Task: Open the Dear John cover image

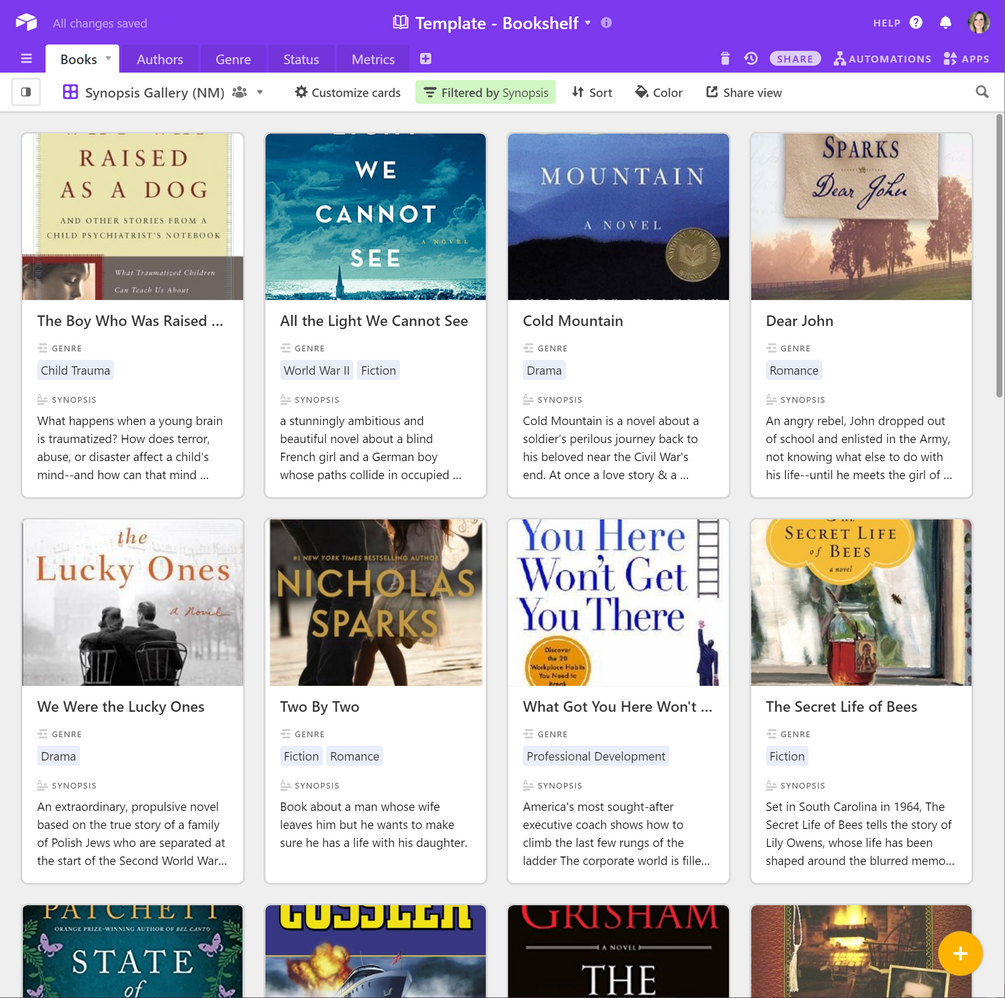Action: coord(861,217)
